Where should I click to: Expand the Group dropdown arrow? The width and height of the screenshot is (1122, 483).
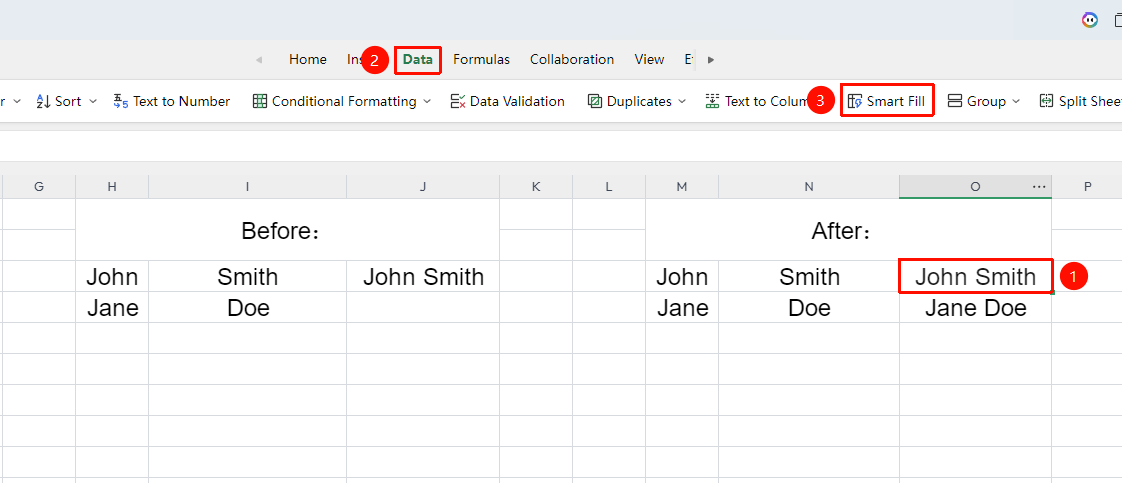point(1015,102)
